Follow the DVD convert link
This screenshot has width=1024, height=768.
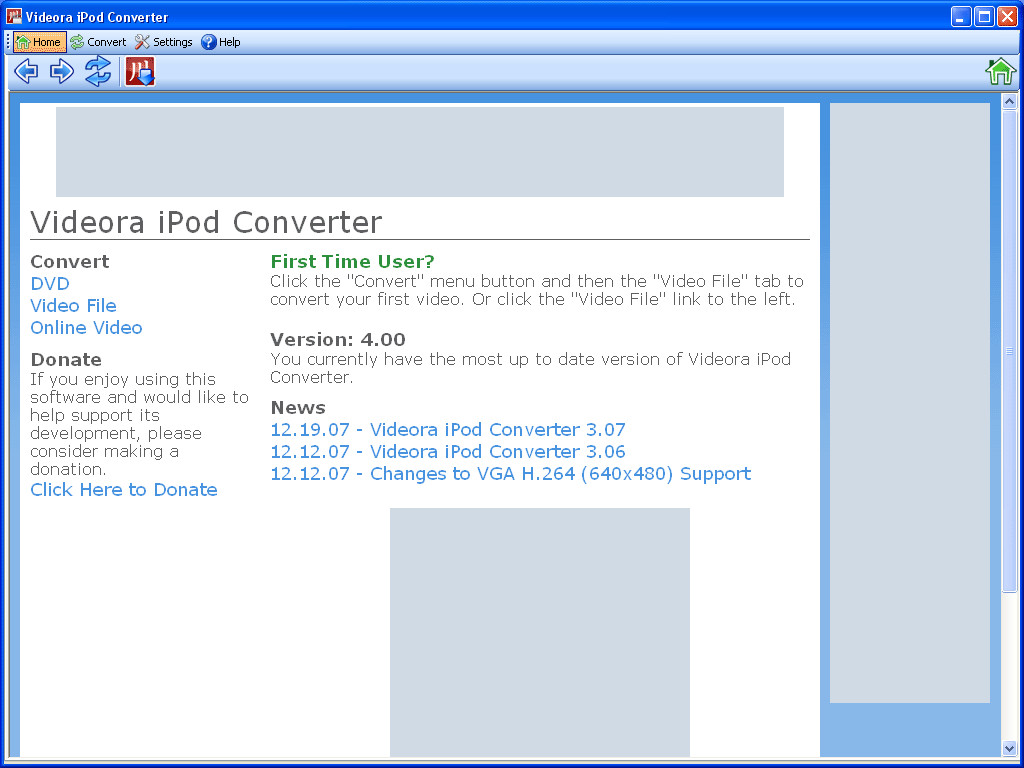(x=50, y=283)
